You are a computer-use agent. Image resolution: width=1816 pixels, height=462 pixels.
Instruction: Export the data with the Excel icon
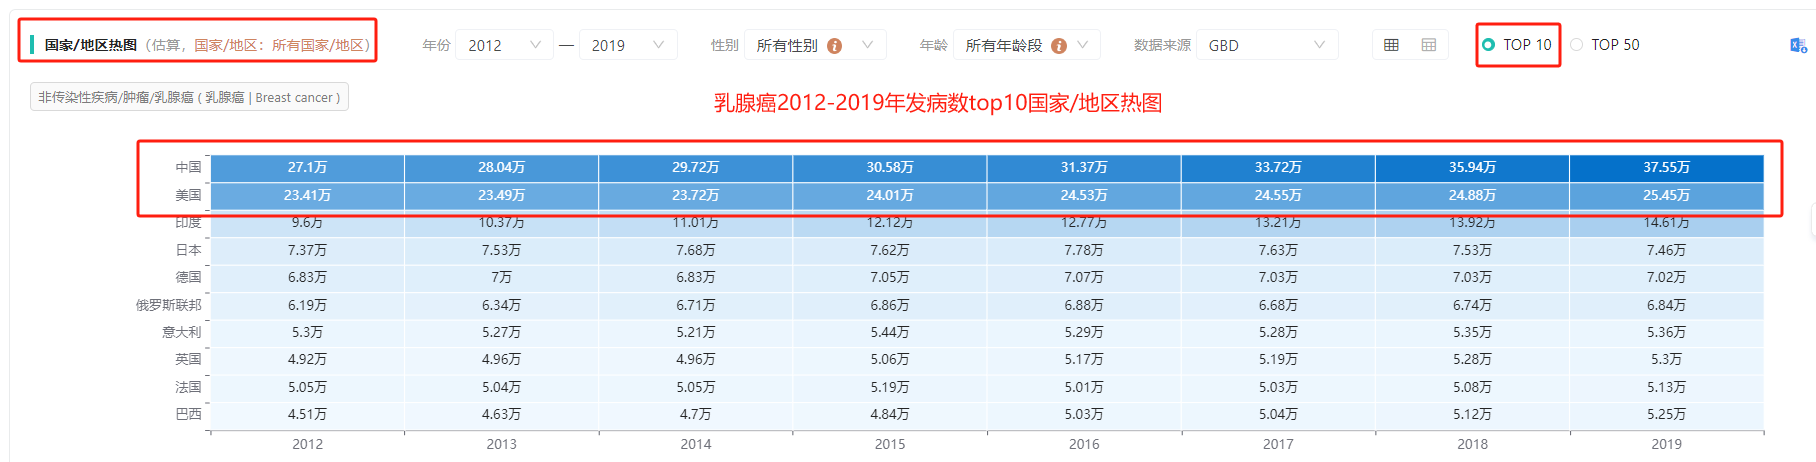1798,45
